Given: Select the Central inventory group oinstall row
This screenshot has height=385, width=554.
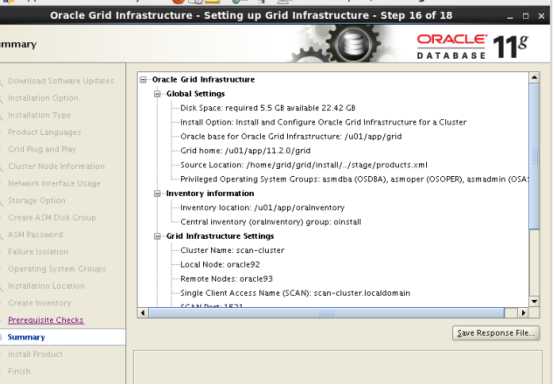Looking at the screenshot, I should click(271, 222).
